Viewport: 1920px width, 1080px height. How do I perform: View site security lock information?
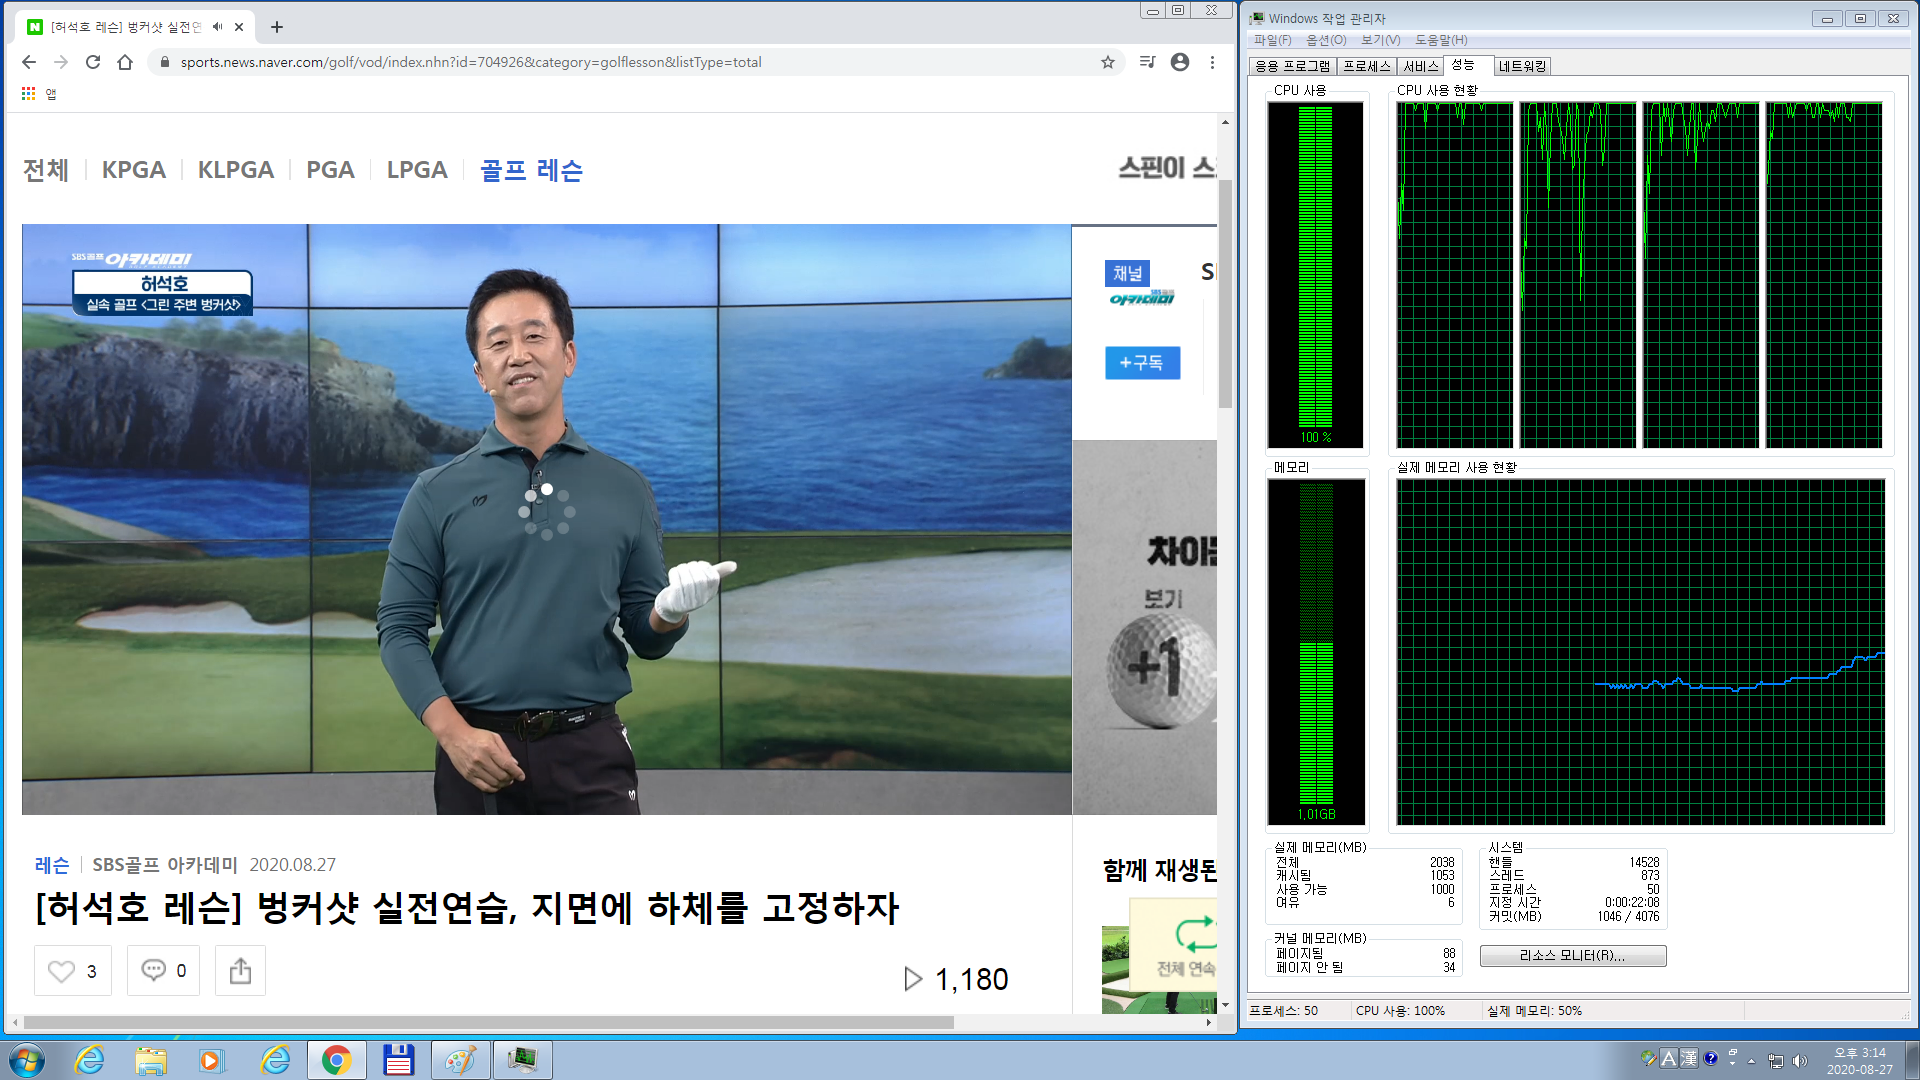click(x=165, y=62)
